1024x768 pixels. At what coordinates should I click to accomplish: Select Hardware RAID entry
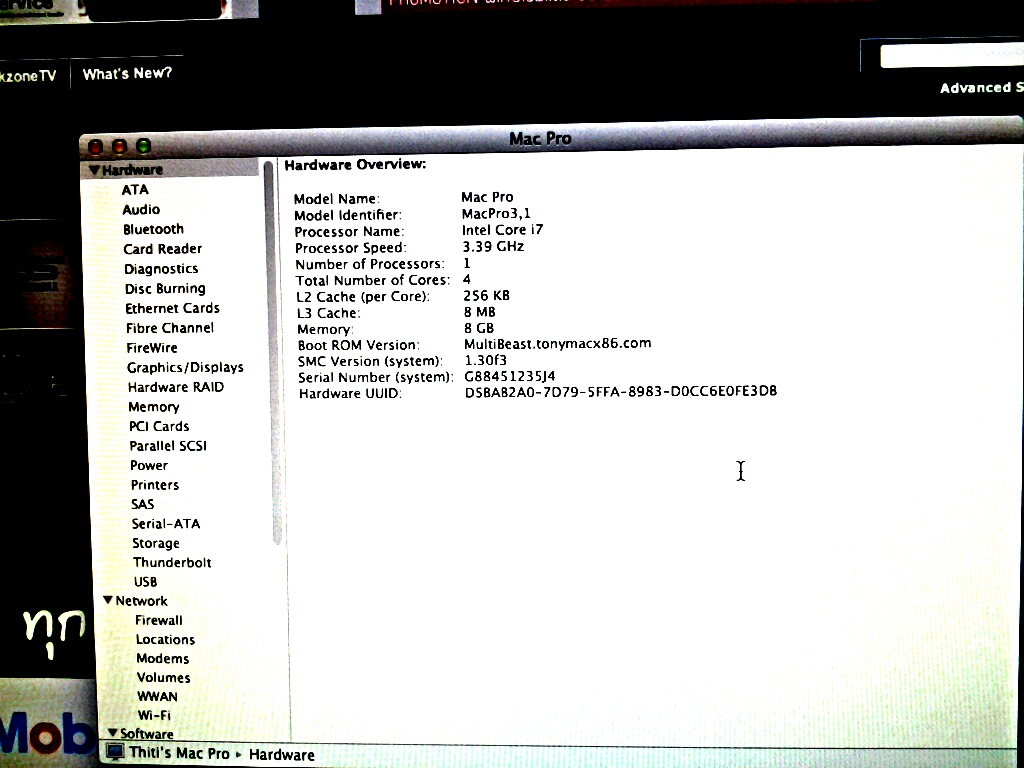176,387
